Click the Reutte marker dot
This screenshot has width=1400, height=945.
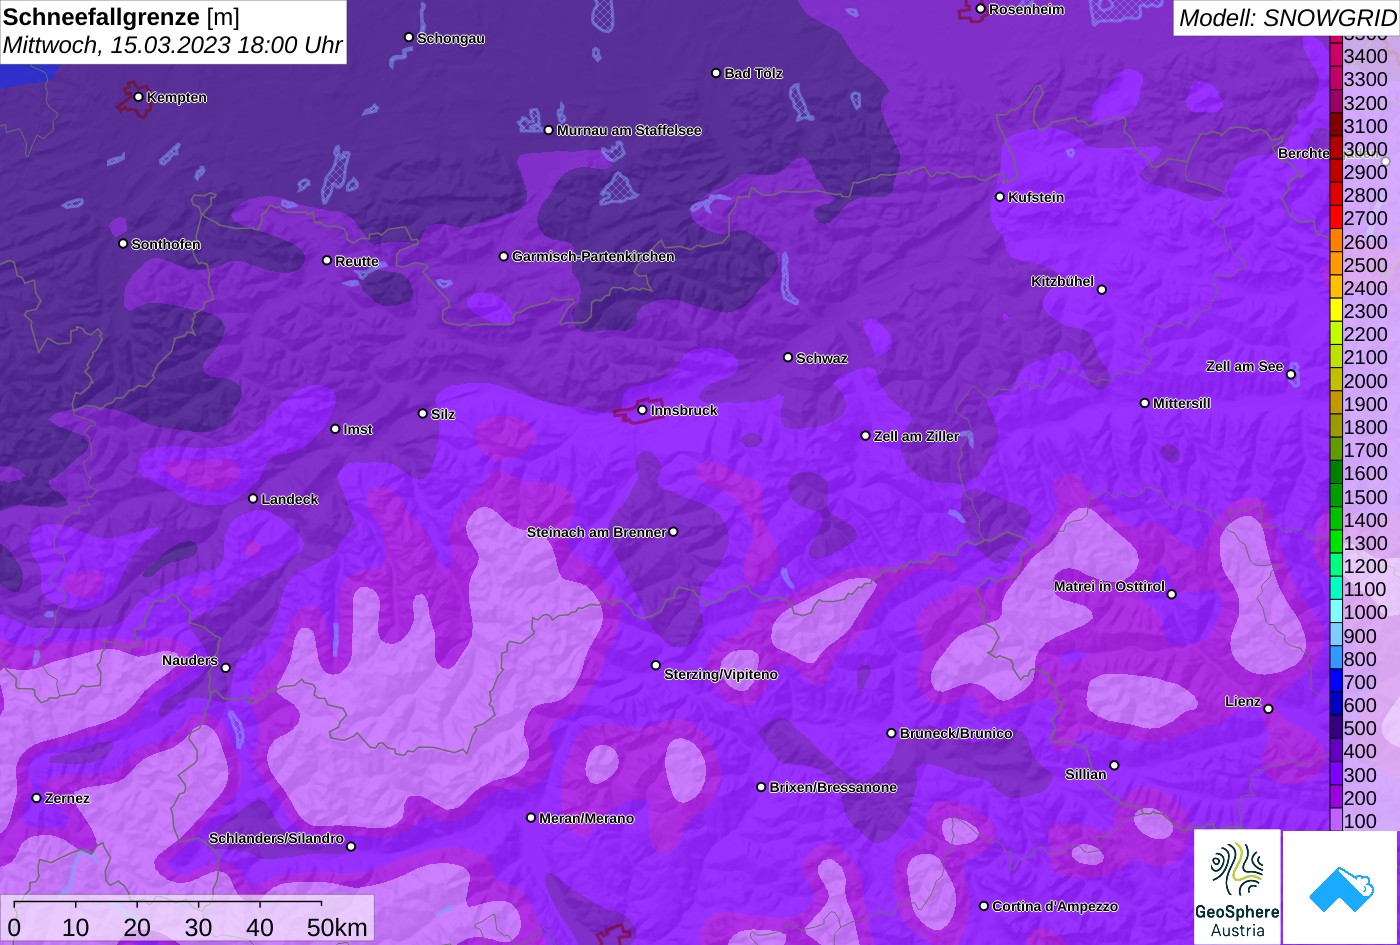[x=327, y=260]
